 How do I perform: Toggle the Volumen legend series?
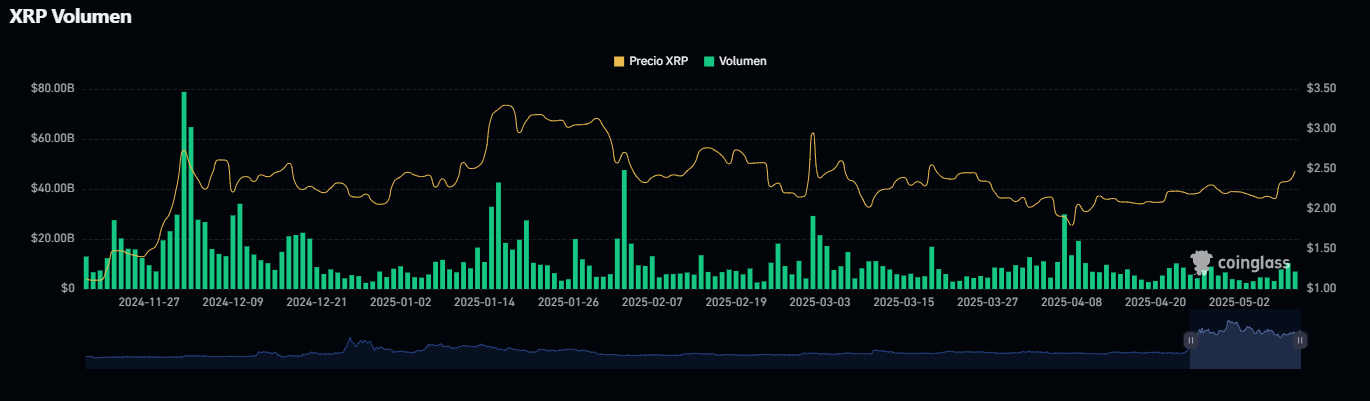click(x=736, y=61)
